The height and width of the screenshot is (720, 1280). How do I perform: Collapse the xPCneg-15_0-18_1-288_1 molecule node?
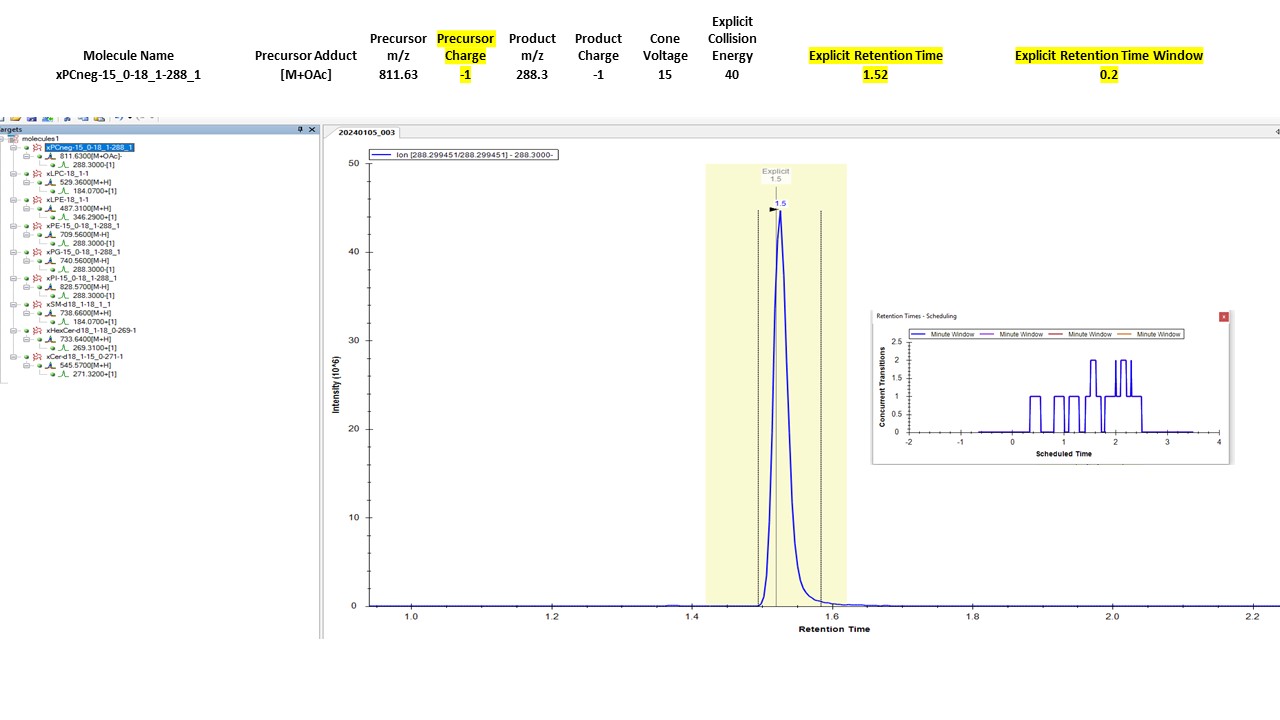[14, 147]
